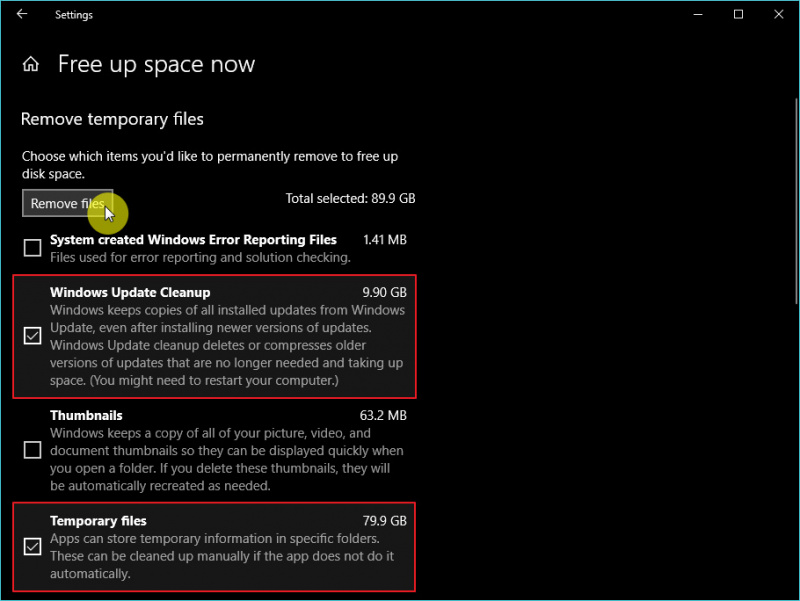Click the Temporary files entry title
The image size is (800, 601).
coord(98,520)
